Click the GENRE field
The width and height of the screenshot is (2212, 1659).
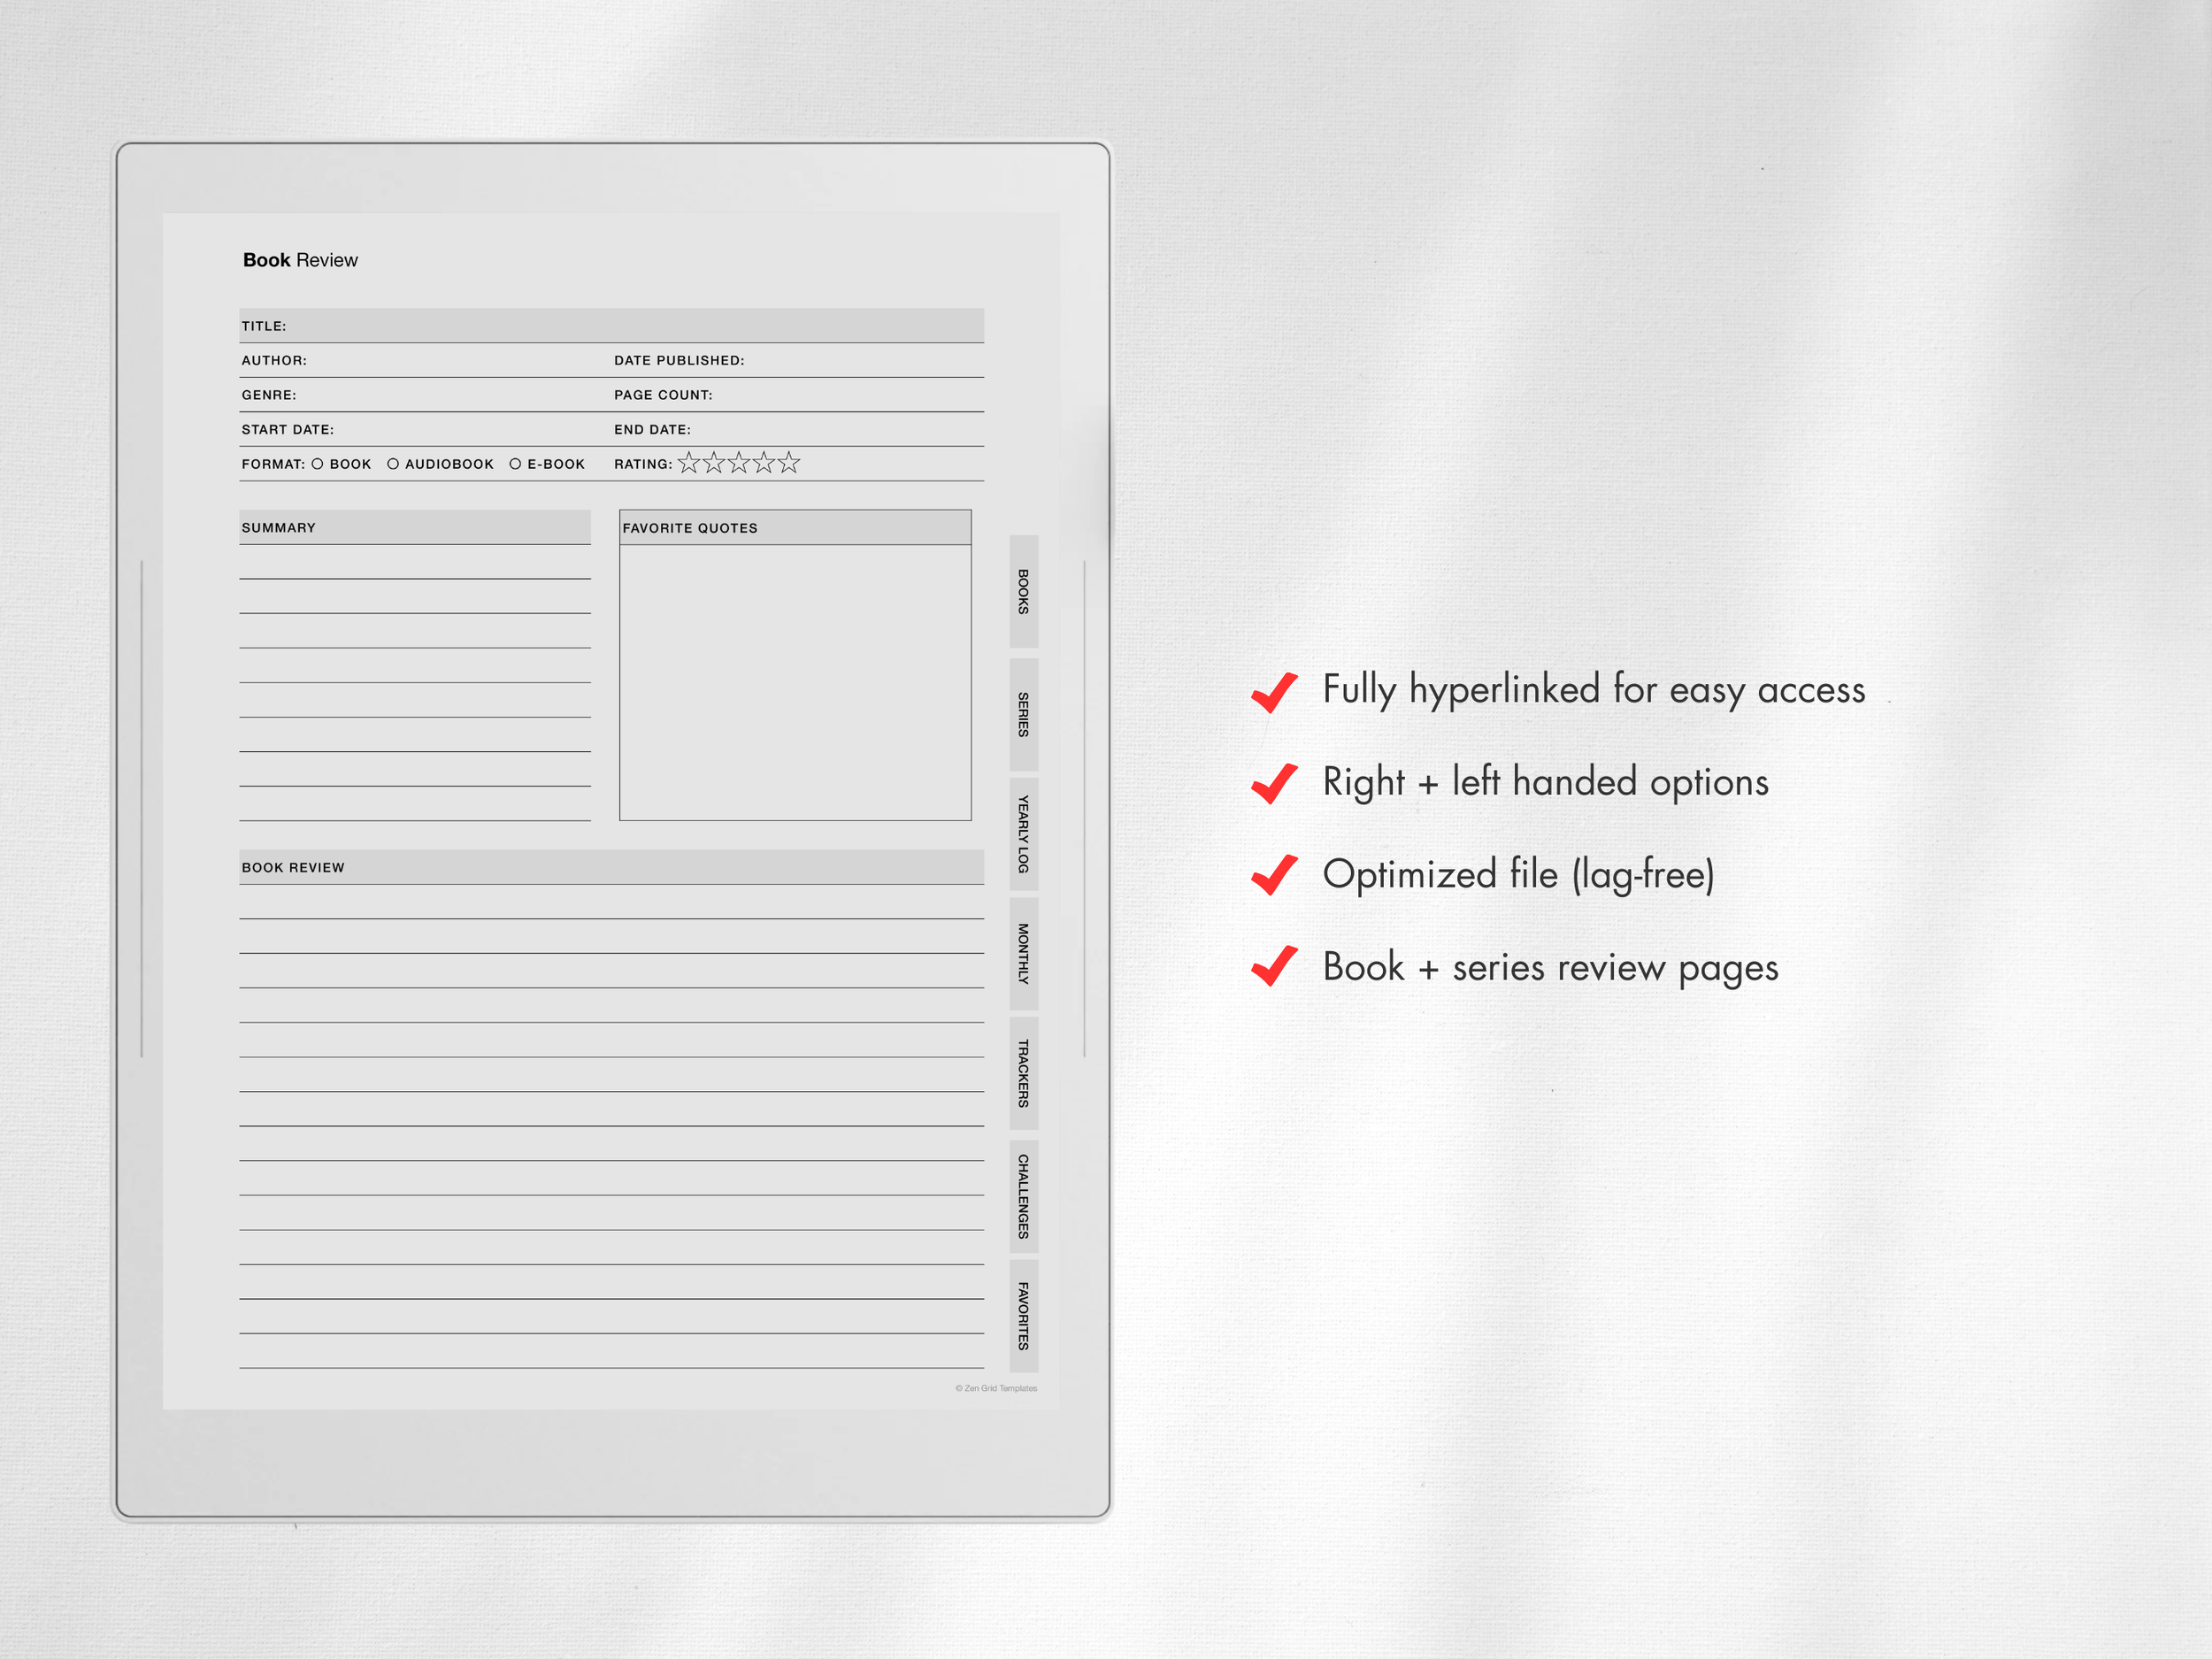(x=424, y=395)
